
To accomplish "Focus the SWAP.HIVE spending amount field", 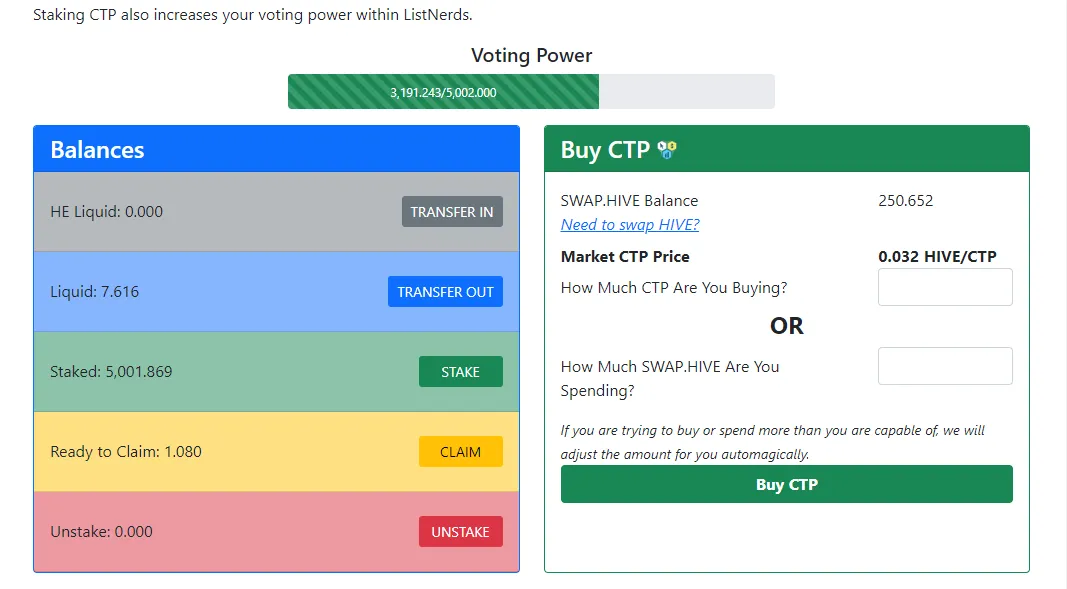I will [944, 366].
